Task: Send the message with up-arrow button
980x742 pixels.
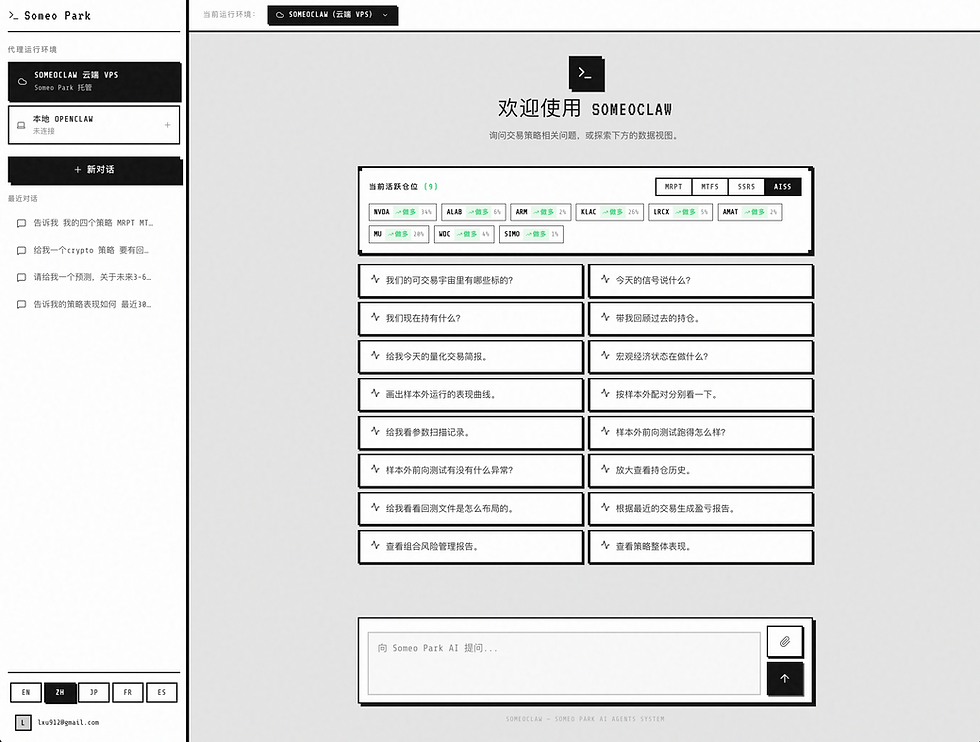Action: click(784, 679)
